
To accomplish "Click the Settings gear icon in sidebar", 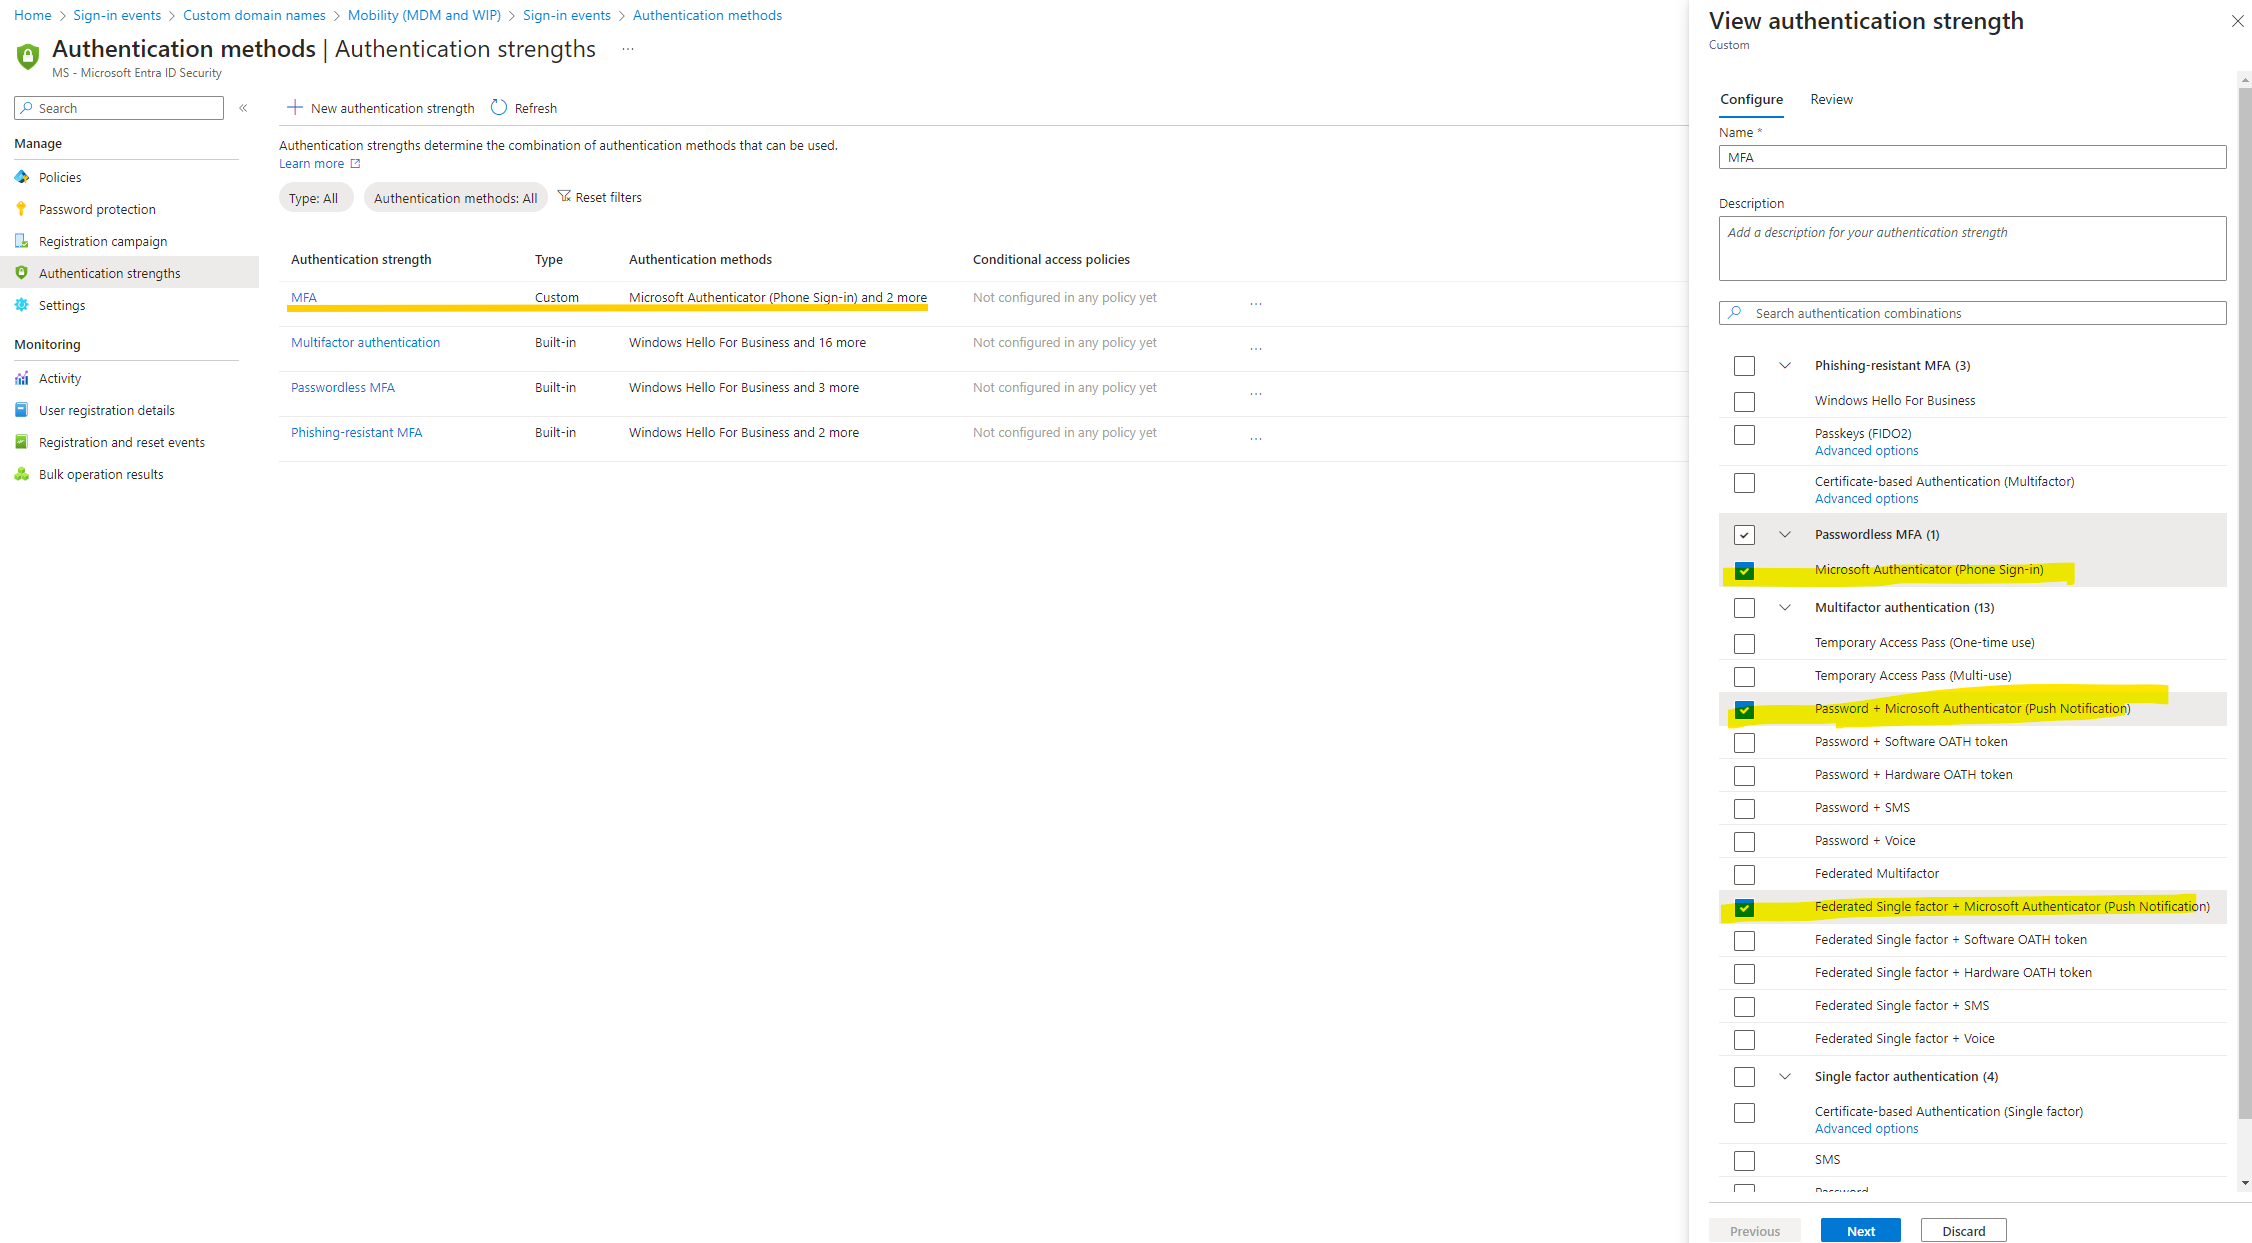I will [22, 305].
